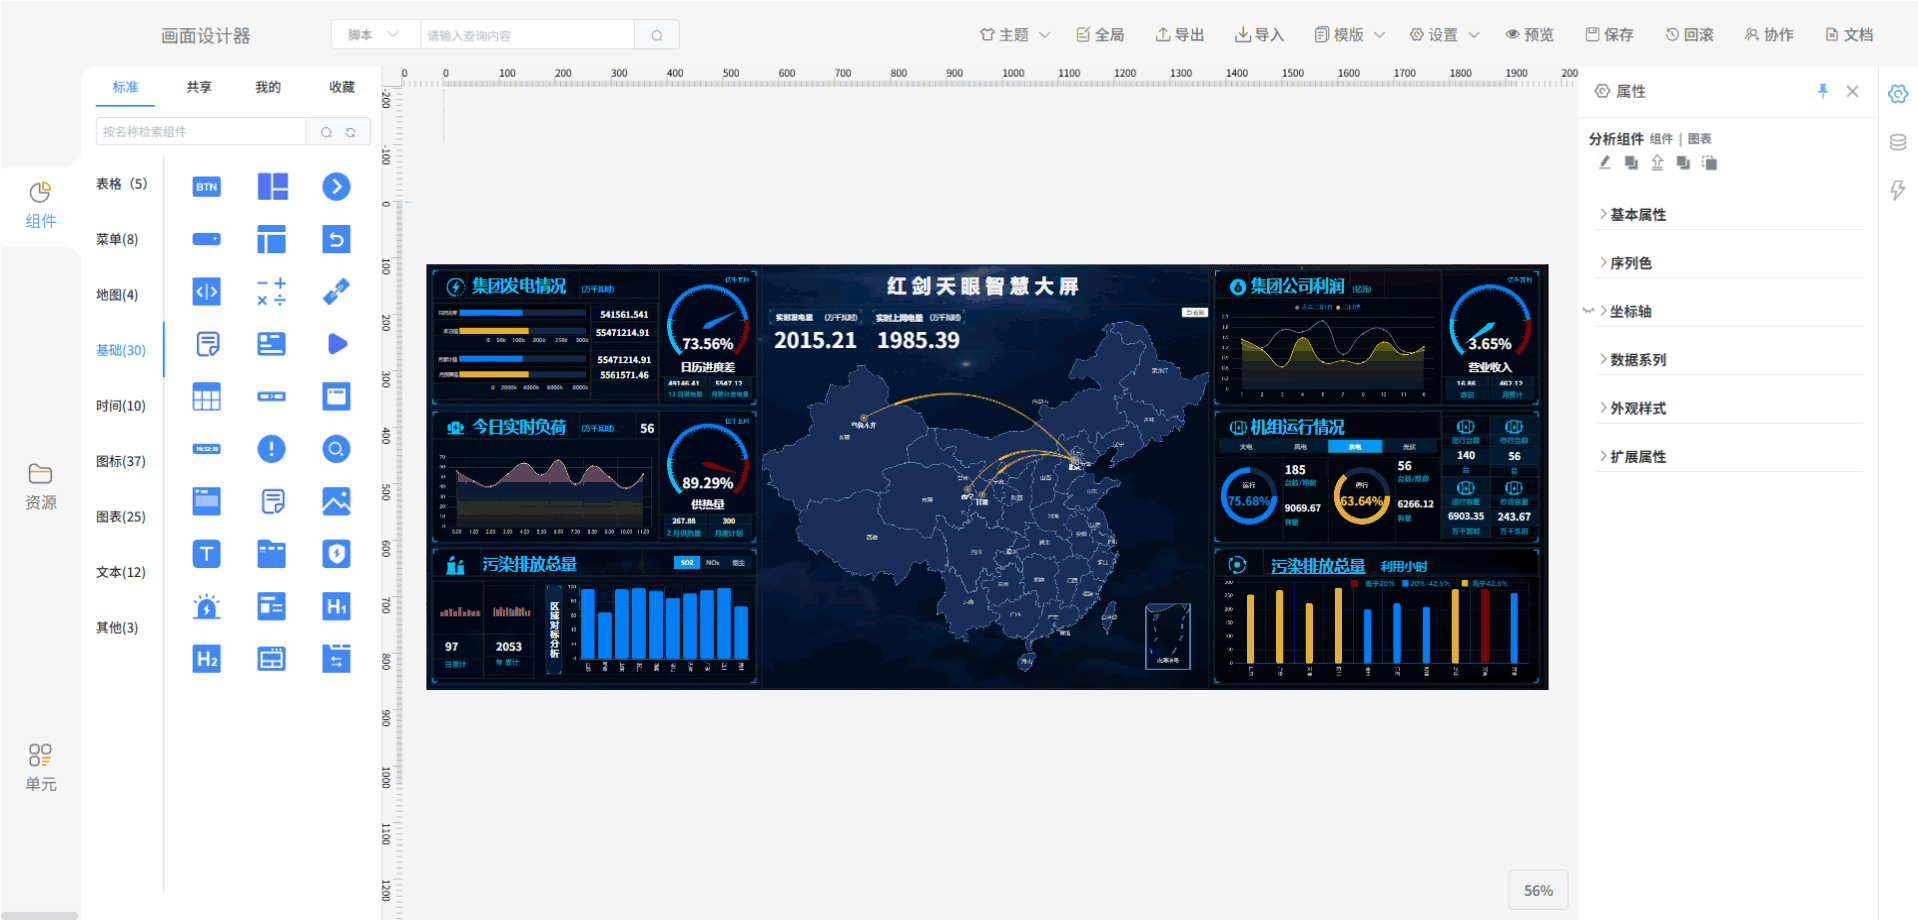Viewport: 1918px width, 920px height.
Task: Click the 导入 import button
Action: pos(1260,35)
